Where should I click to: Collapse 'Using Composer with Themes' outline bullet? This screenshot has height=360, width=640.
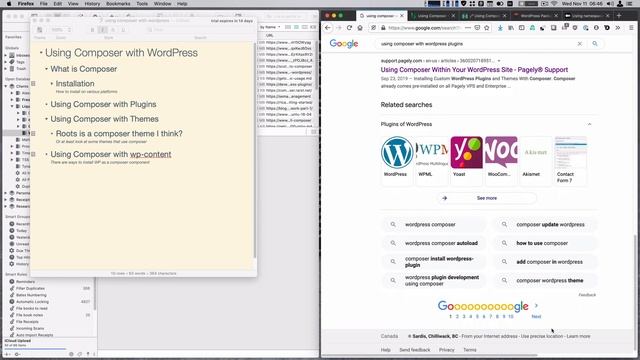click(46, 119)
